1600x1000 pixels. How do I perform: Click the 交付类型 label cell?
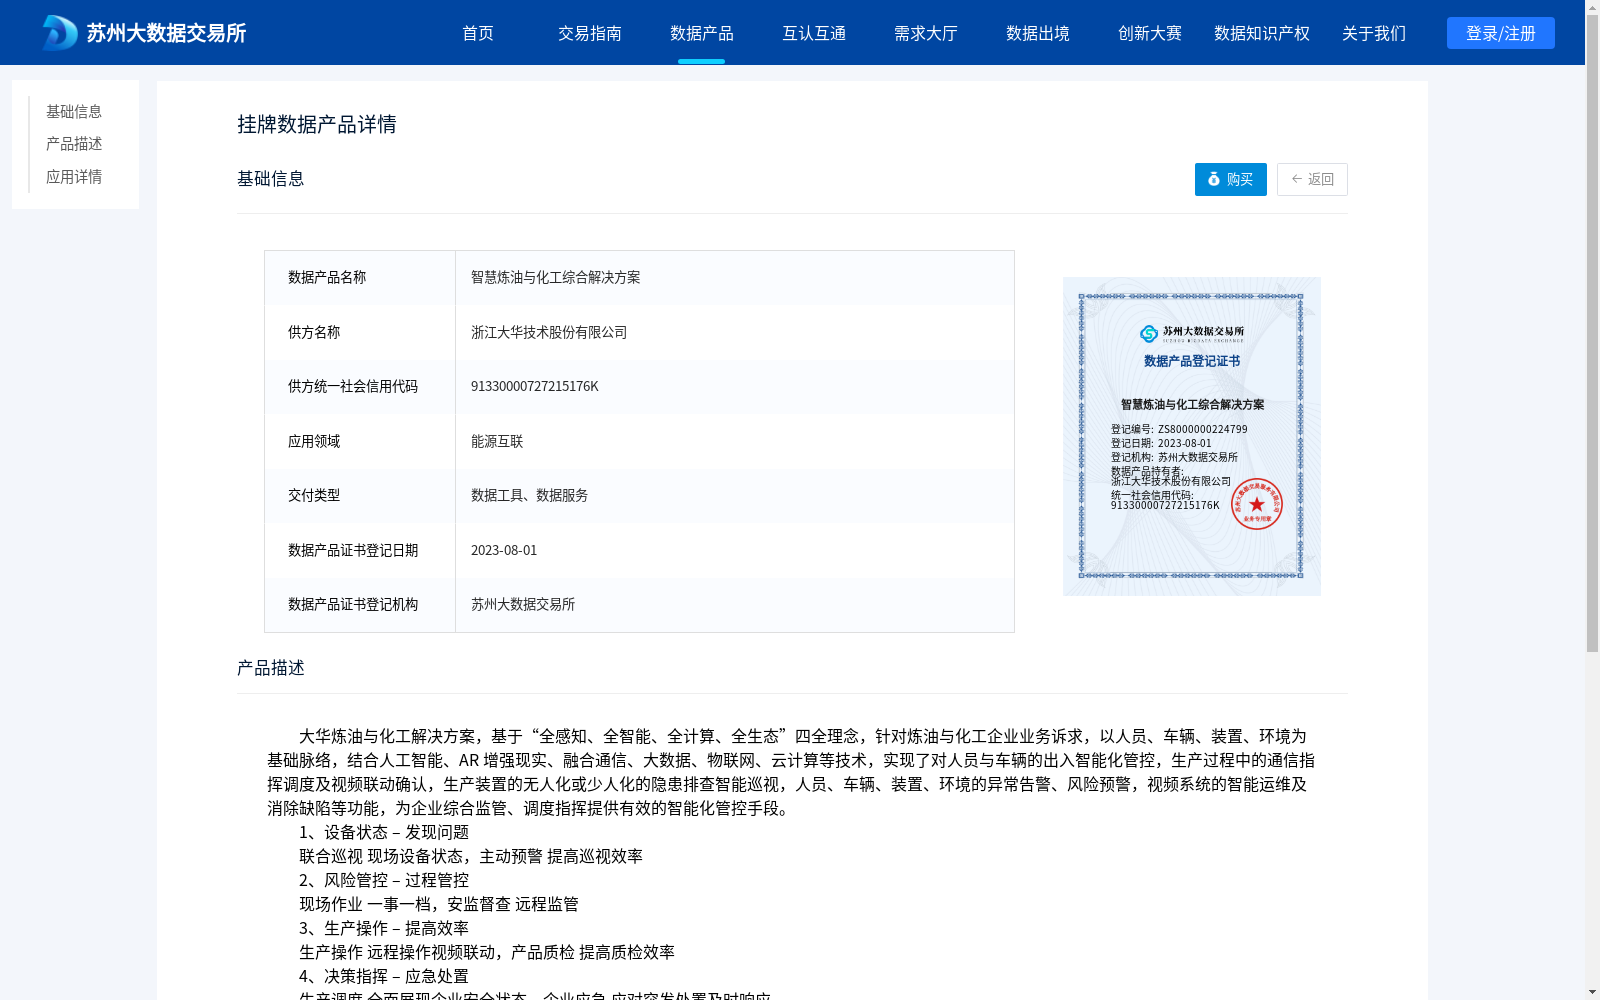point(360,495)
